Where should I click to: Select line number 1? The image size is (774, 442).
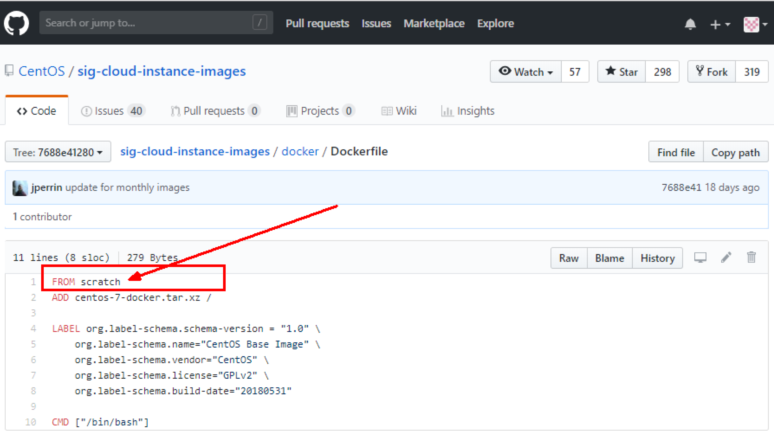pos(33,281)
